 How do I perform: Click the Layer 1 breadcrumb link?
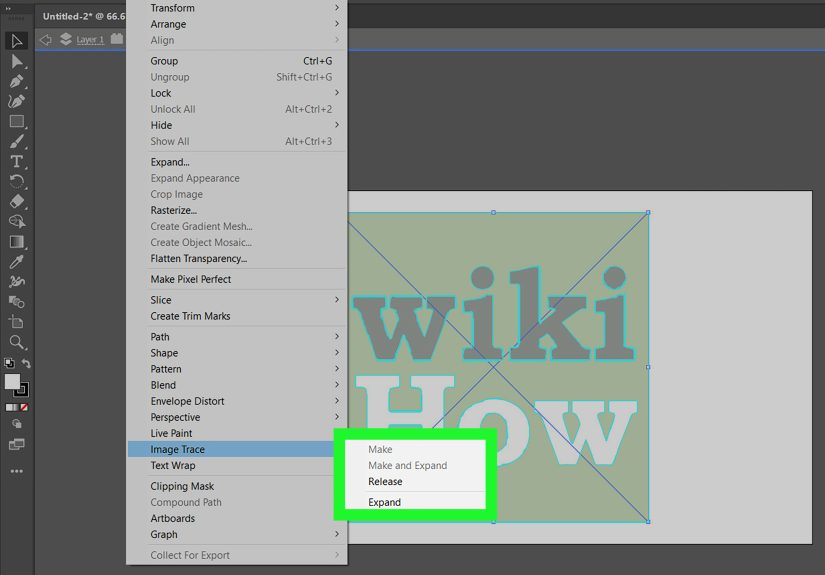90,39
